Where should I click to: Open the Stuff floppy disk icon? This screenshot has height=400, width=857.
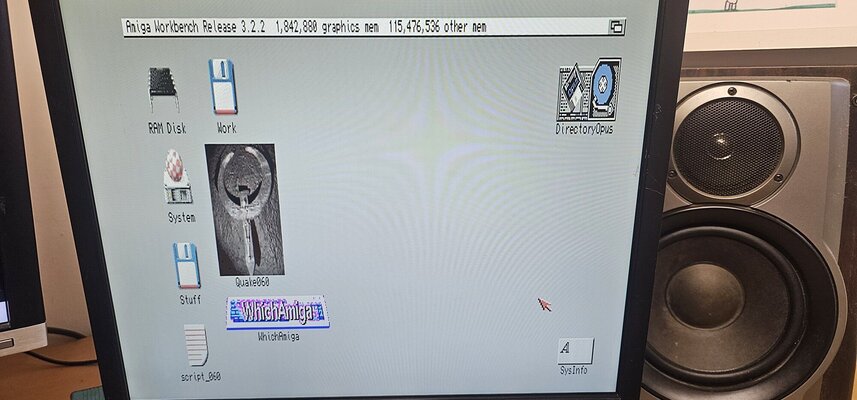tap(187, 265)
